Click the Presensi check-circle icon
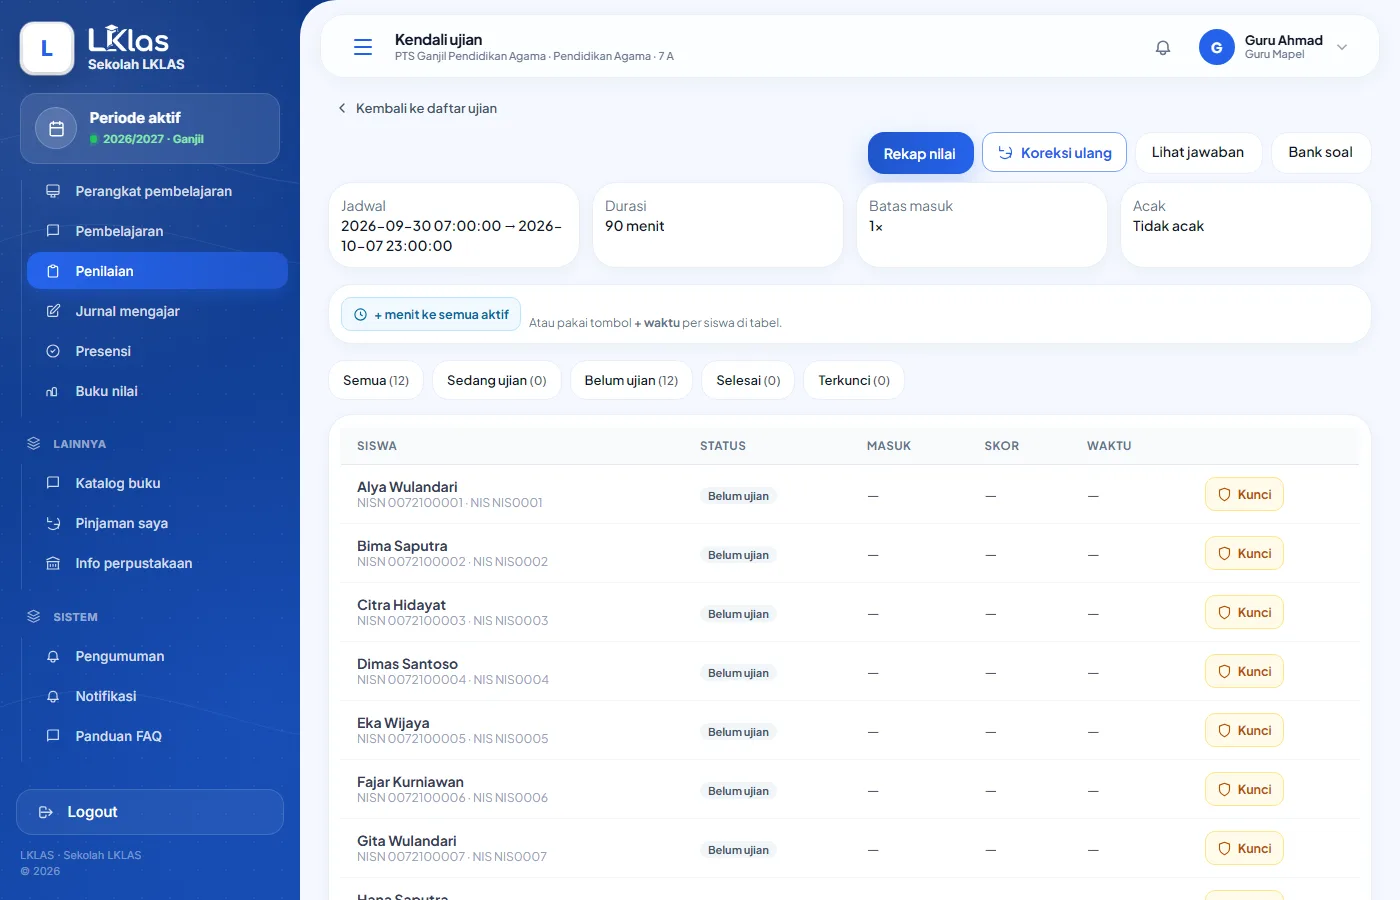Screen dimensions: 1400x900 [x=53, y=351]
